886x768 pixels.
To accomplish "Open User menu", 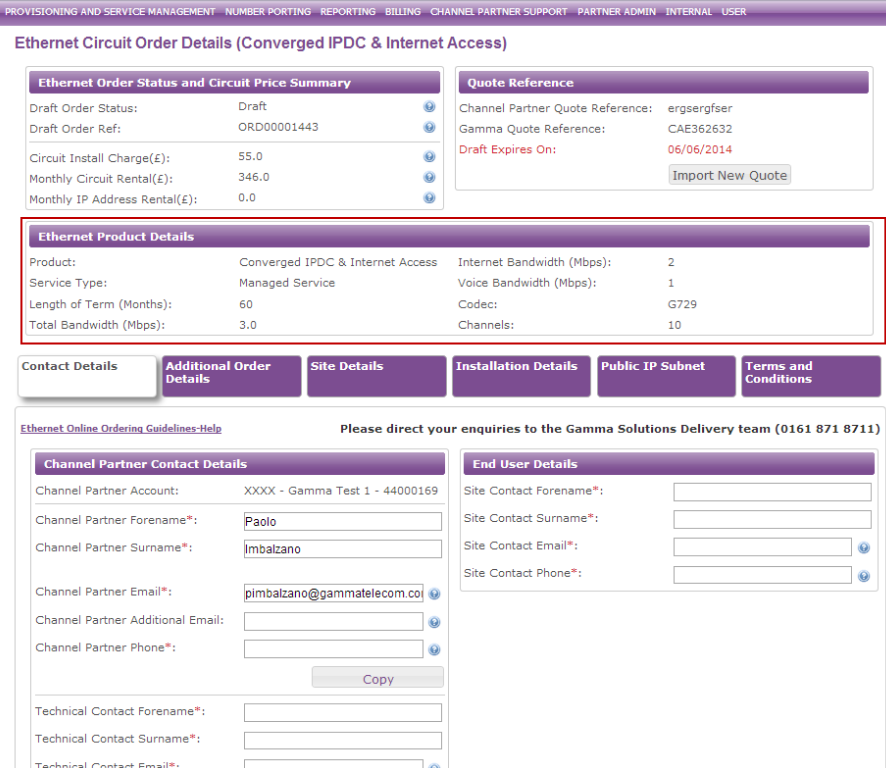I will click(733, 11).
